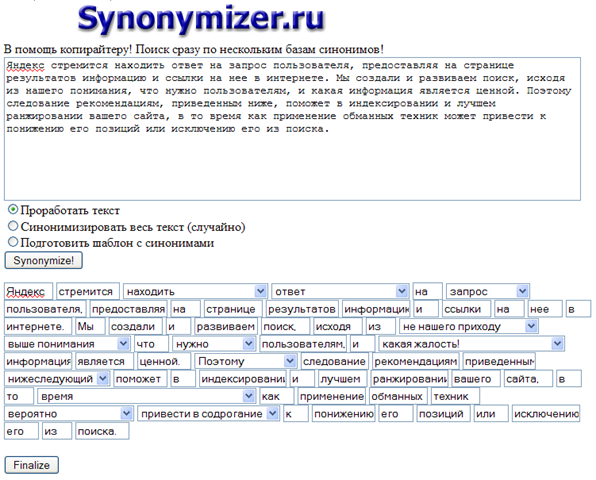The height and width of the screenshot is (480, 596).
Task: Click the 'как' word field
Action: 277,396
